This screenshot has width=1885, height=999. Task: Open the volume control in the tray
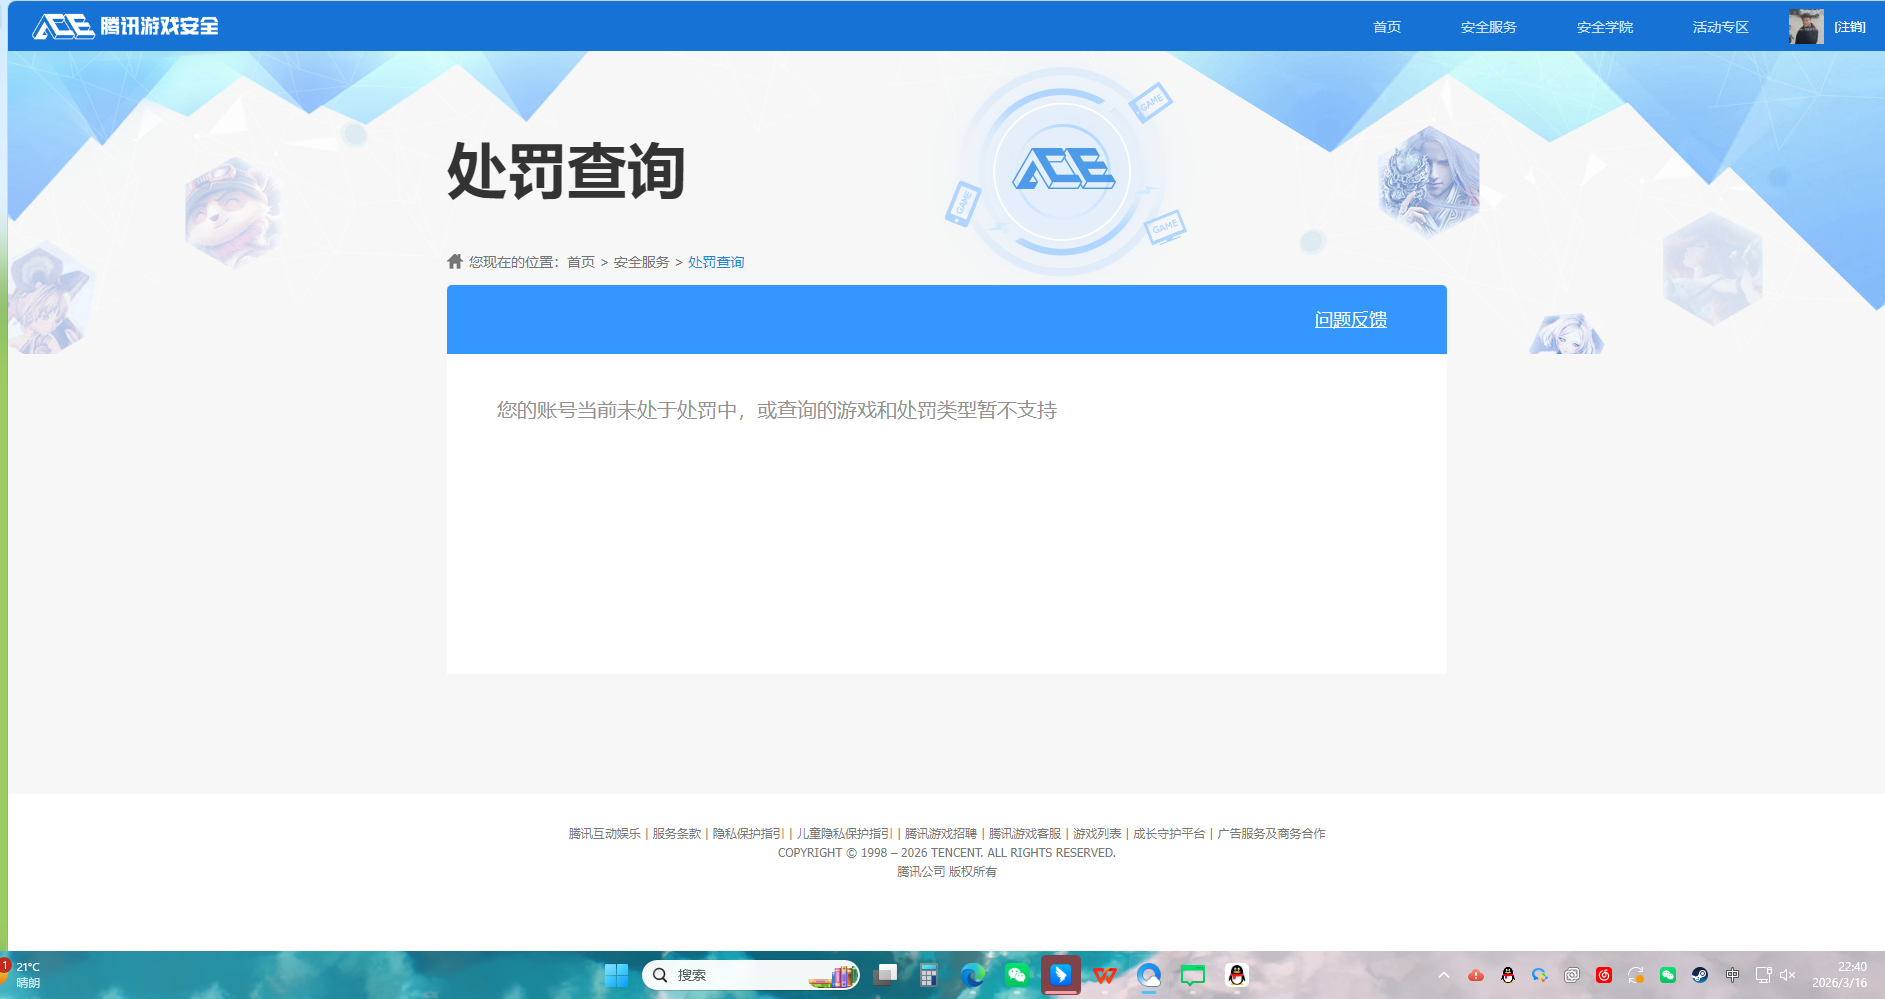click(1788, 975)
